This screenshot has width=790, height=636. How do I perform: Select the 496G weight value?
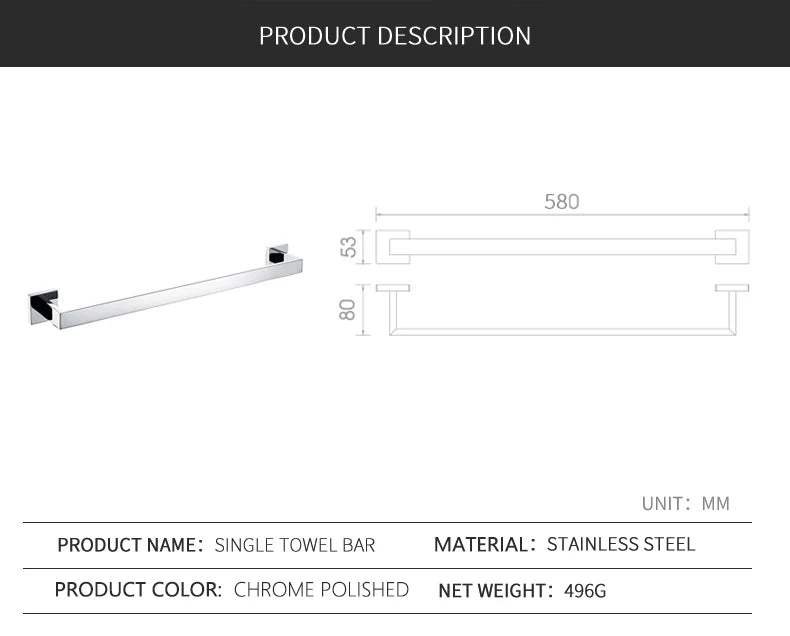point(585,591)
